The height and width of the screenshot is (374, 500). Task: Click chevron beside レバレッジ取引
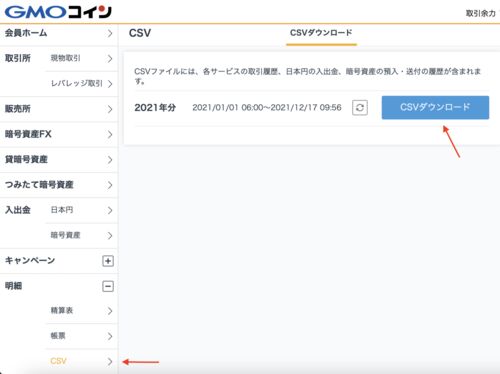(110, 84)
